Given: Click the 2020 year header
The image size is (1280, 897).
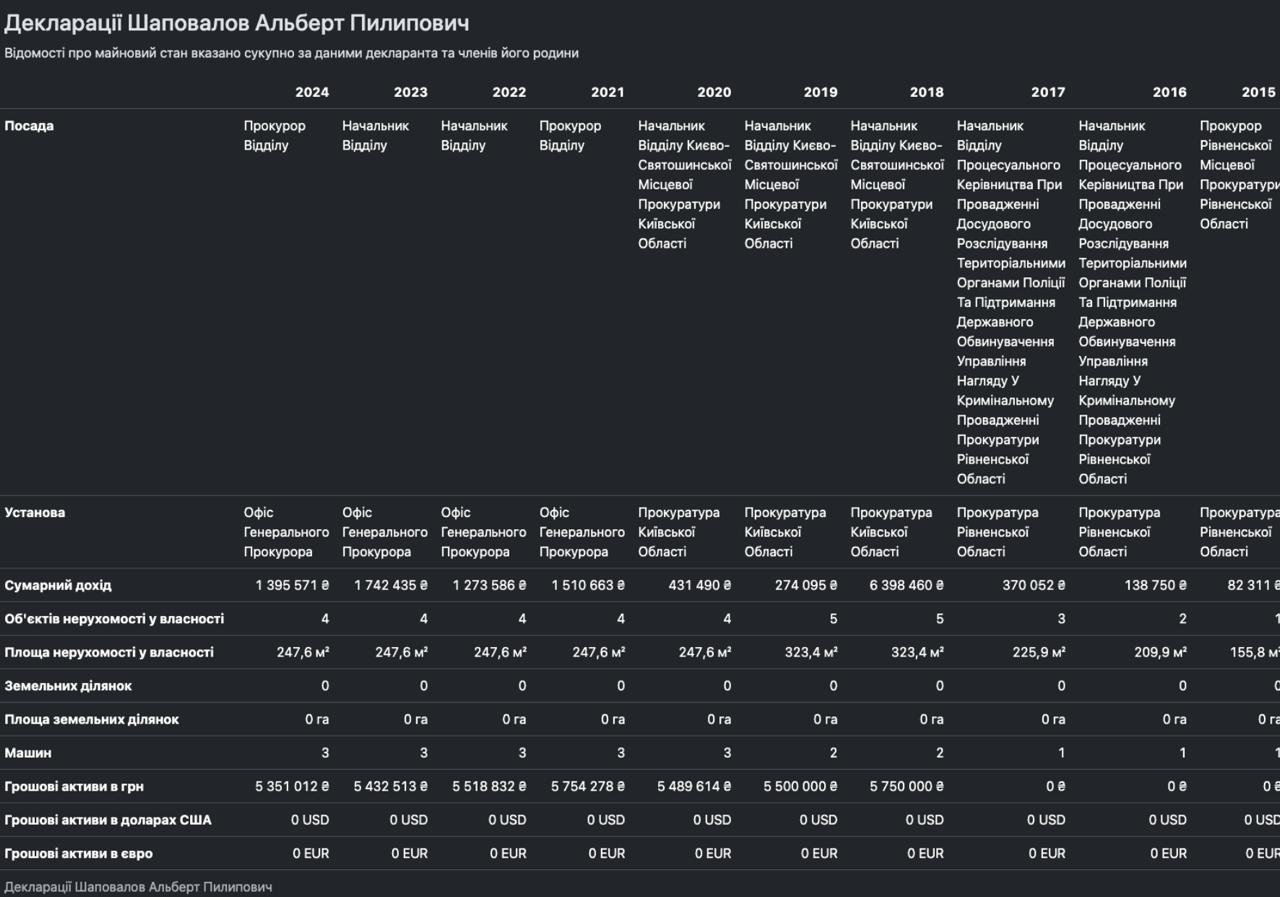Looking at the screenshot, I should (714, 92).
